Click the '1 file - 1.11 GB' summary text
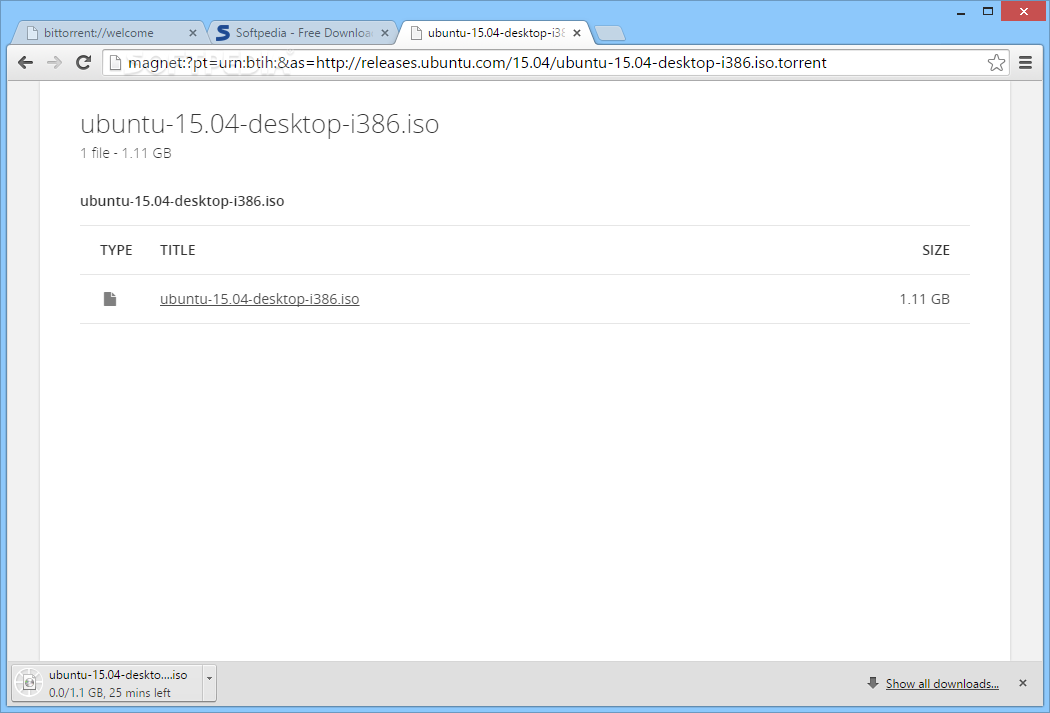 pyautogui.click(x=126, y=153)
